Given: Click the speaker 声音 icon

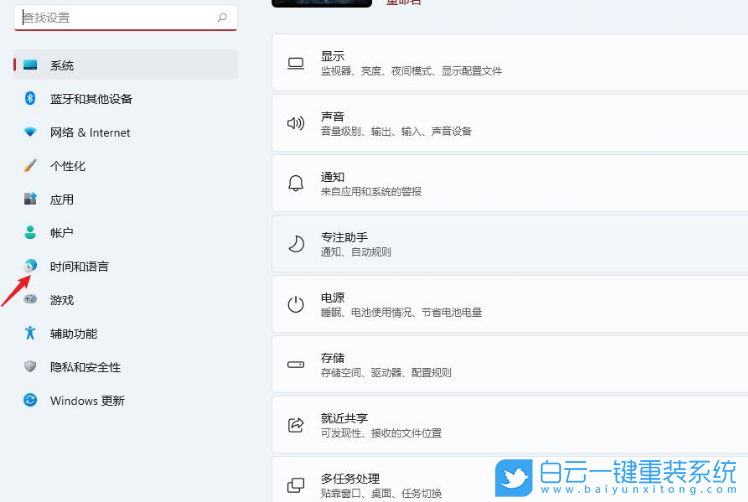Looking at the screenshot, I should (x=296, y=124).
